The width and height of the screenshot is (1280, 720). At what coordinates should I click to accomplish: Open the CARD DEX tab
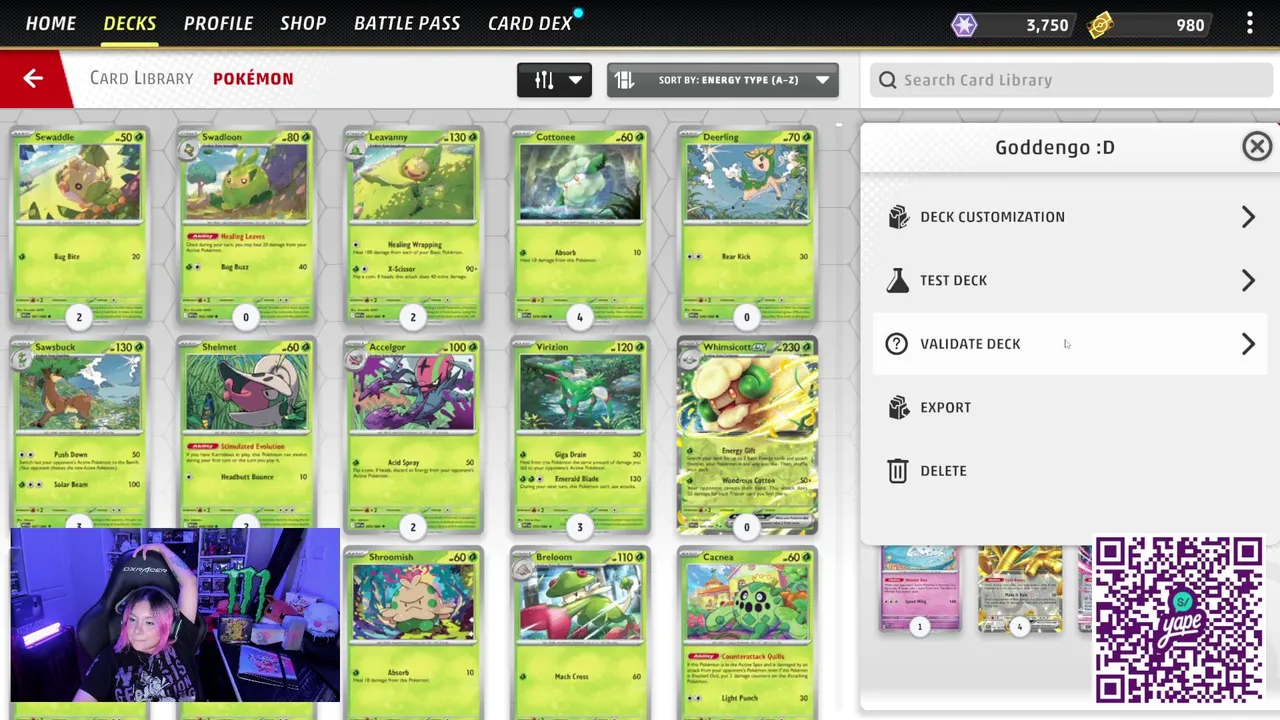pos(530,23)
